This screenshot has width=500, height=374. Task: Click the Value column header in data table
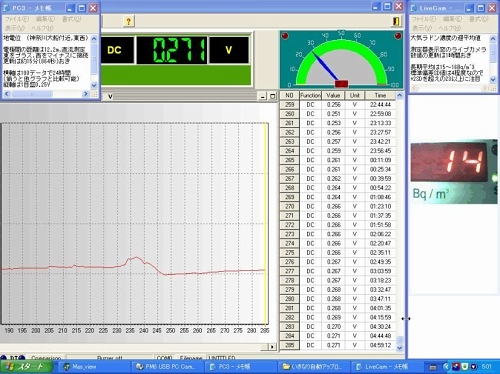(333, 96)
